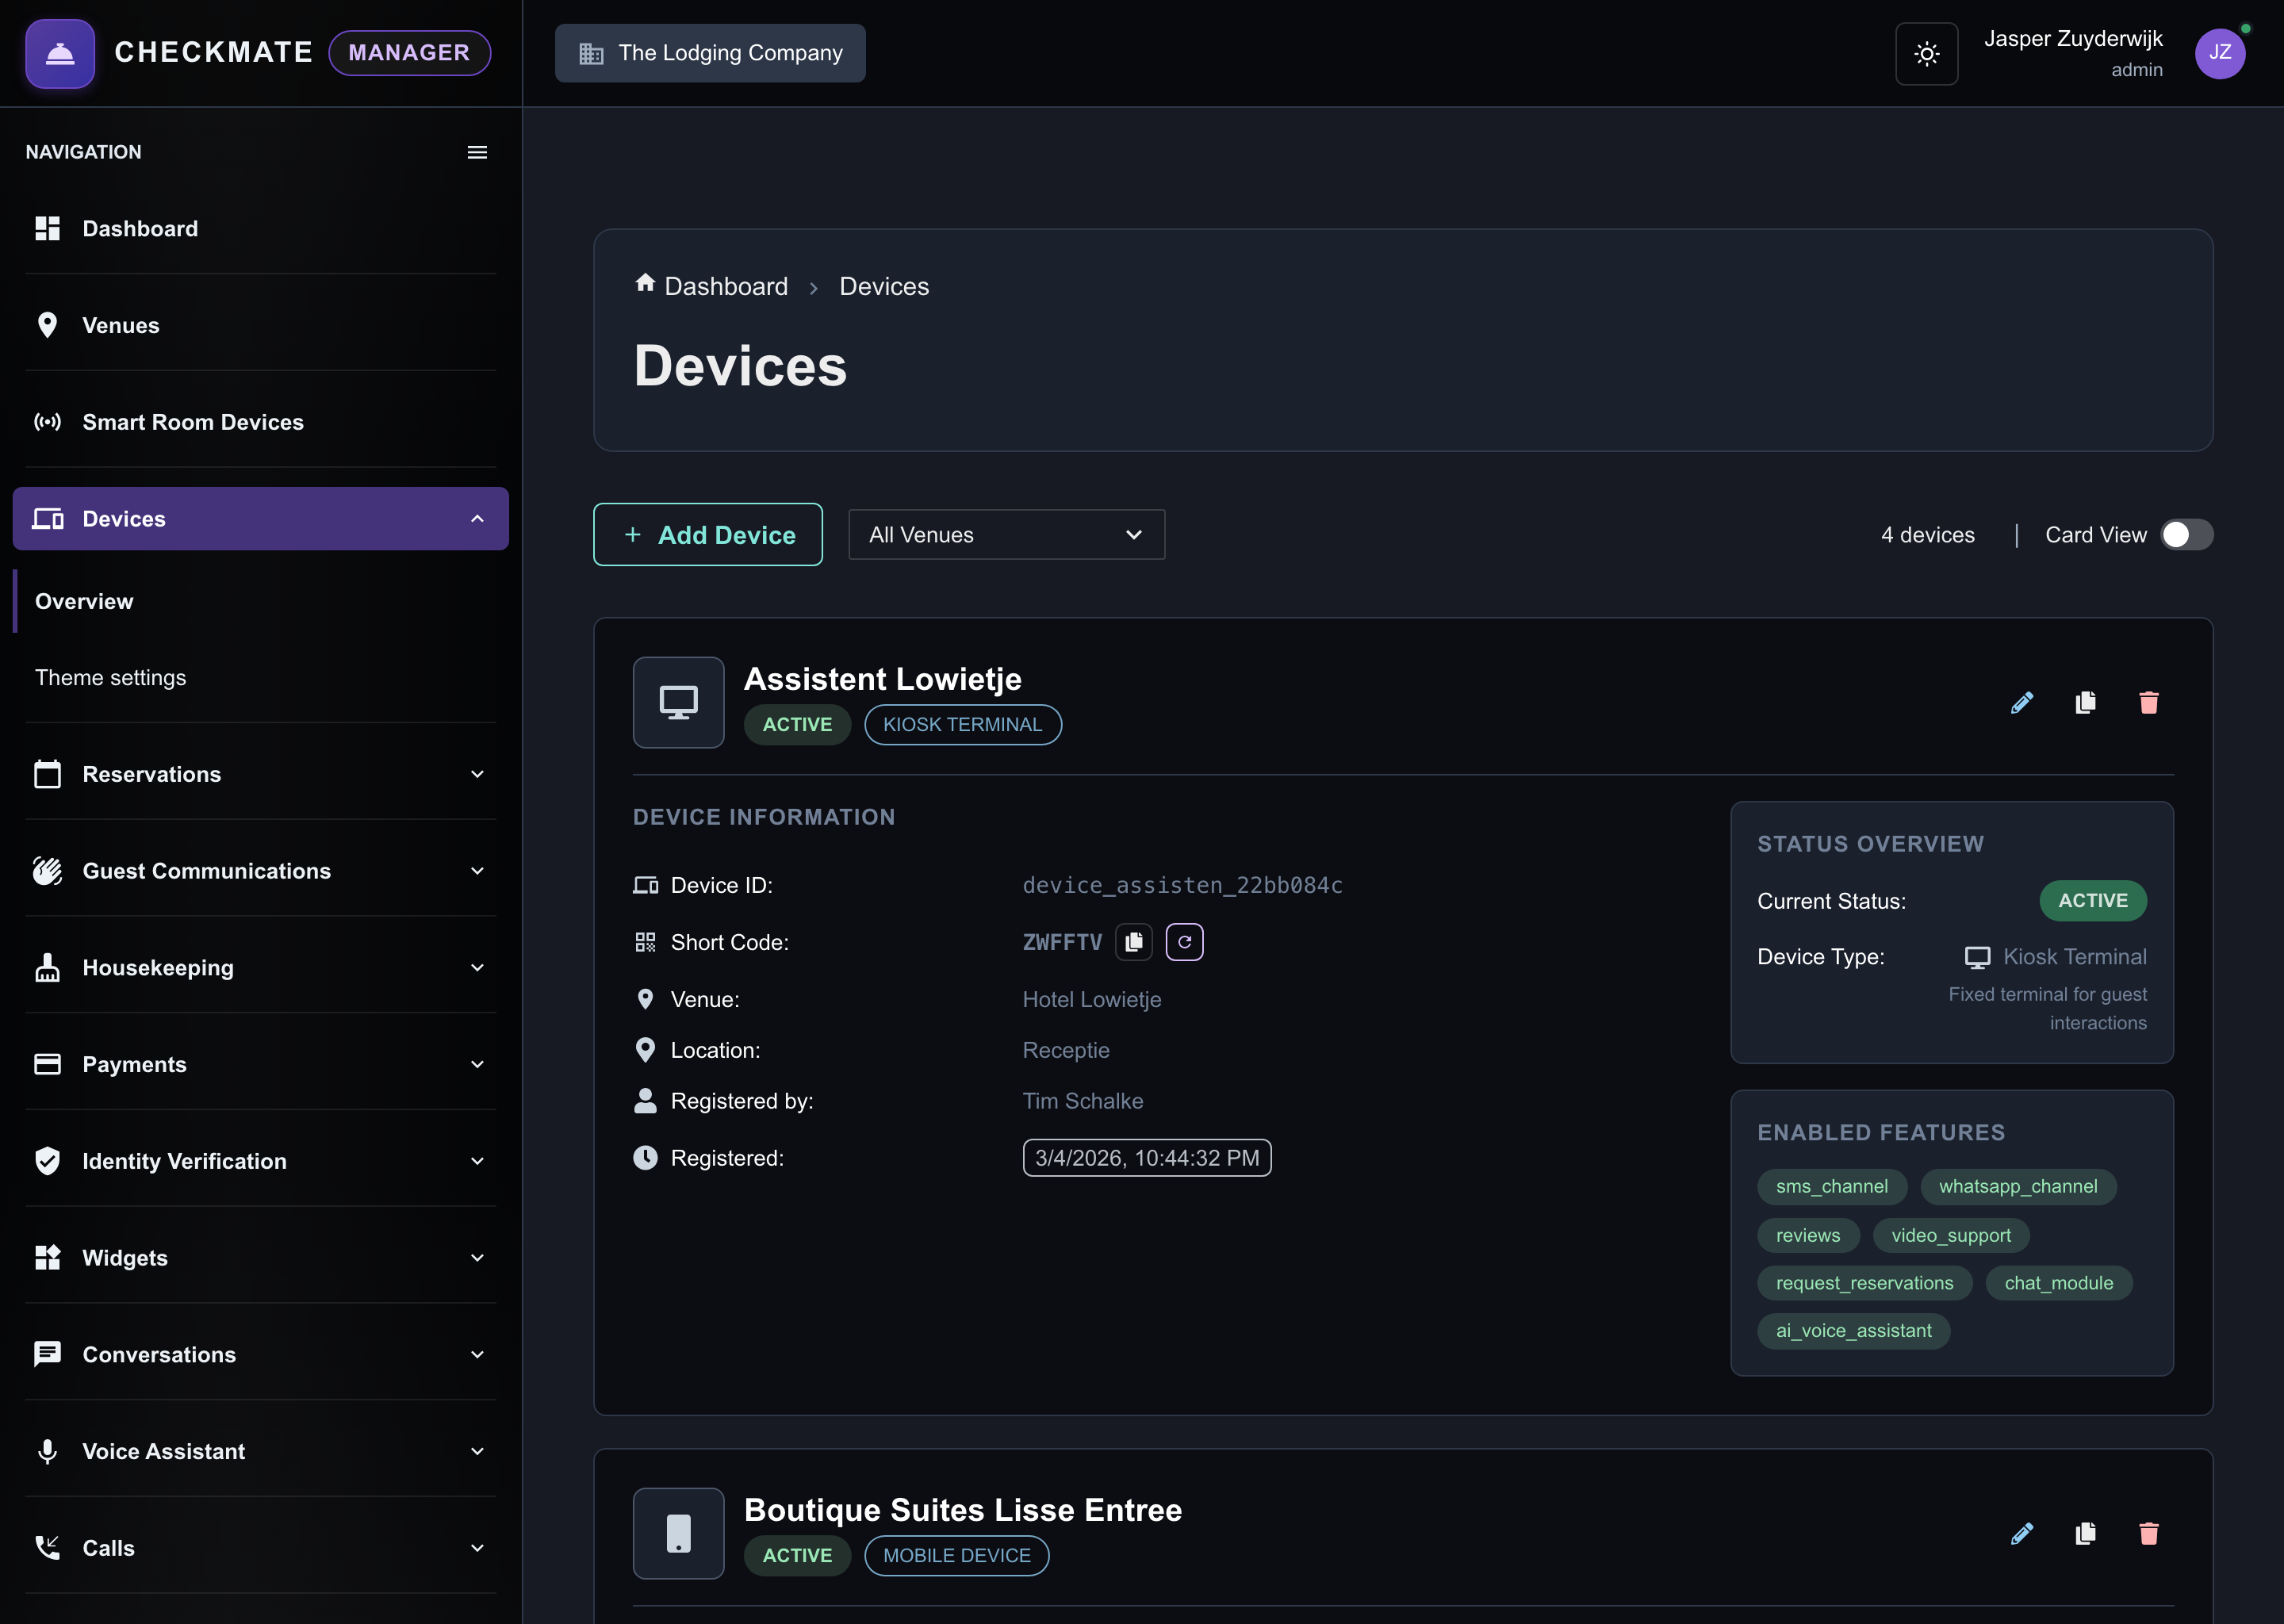Click the video_support feature tag

coord(1950,1235)
